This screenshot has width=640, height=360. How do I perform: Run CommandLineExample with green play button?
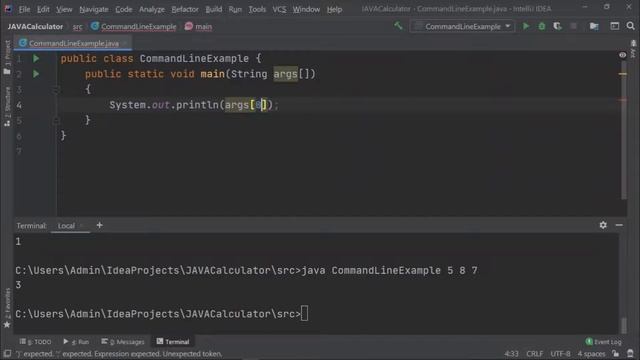(x=526, y=27)
